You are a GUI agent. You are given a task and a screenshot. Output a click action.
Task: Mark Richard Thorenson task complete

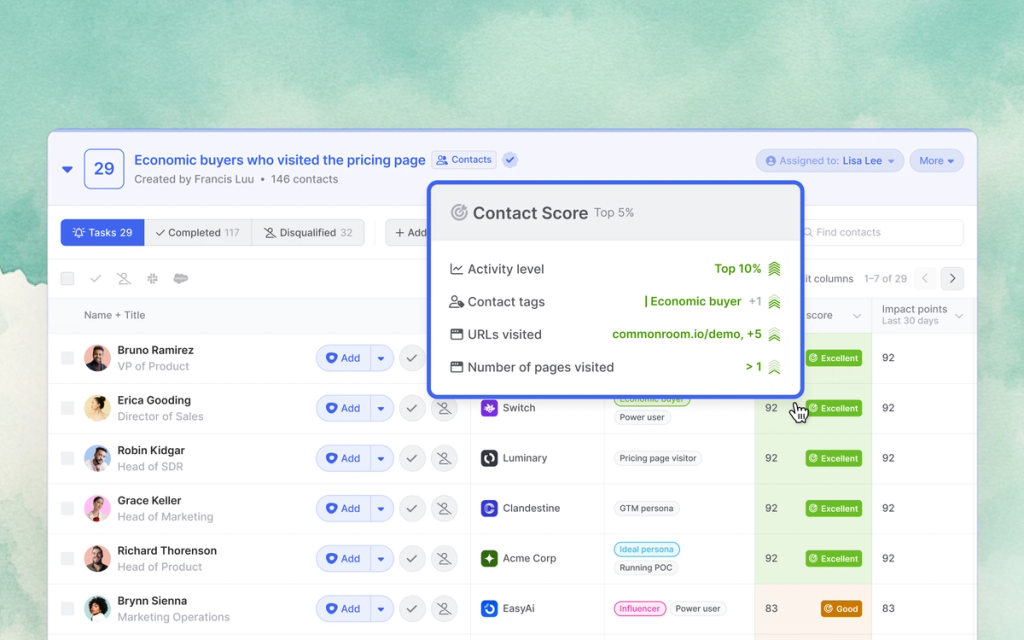point(412,558)
